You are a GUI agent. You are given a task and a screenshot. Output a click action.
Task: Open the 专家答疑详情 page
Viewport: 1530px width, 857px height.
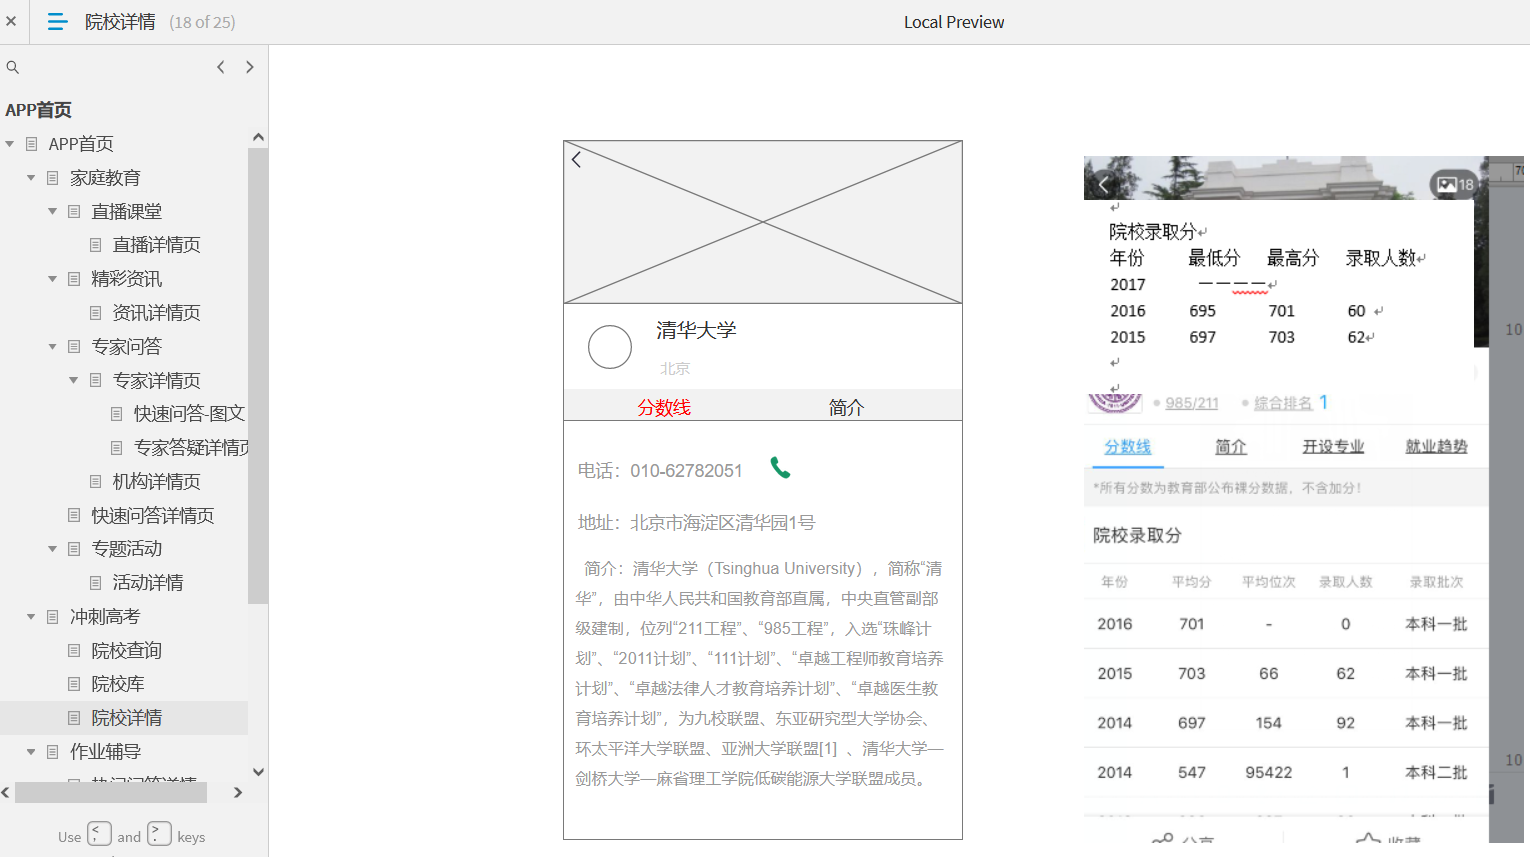(x=191, y=448)
